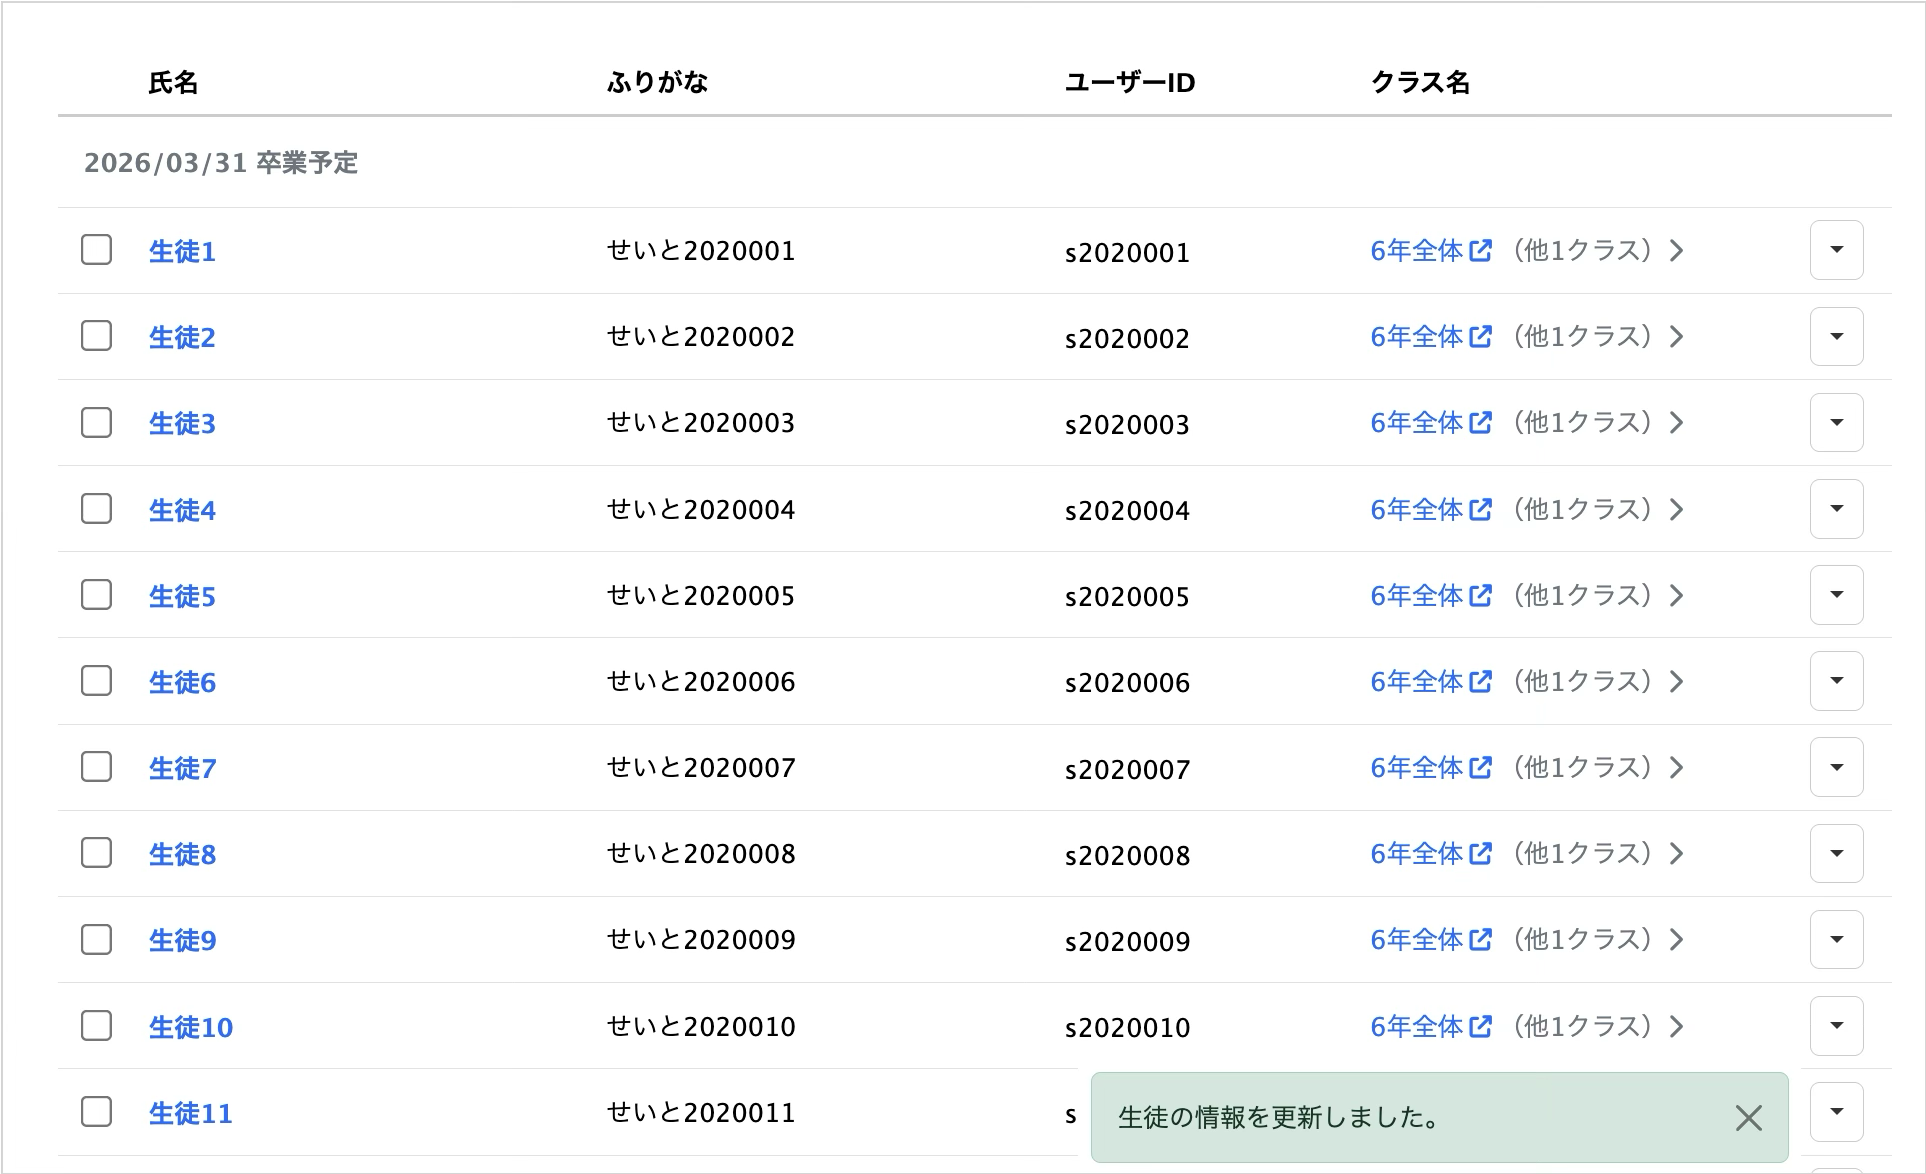Click the 氏名 column header
Image resolution: width=1926 pixels, height=1174 pixels.
click(173, 82)
